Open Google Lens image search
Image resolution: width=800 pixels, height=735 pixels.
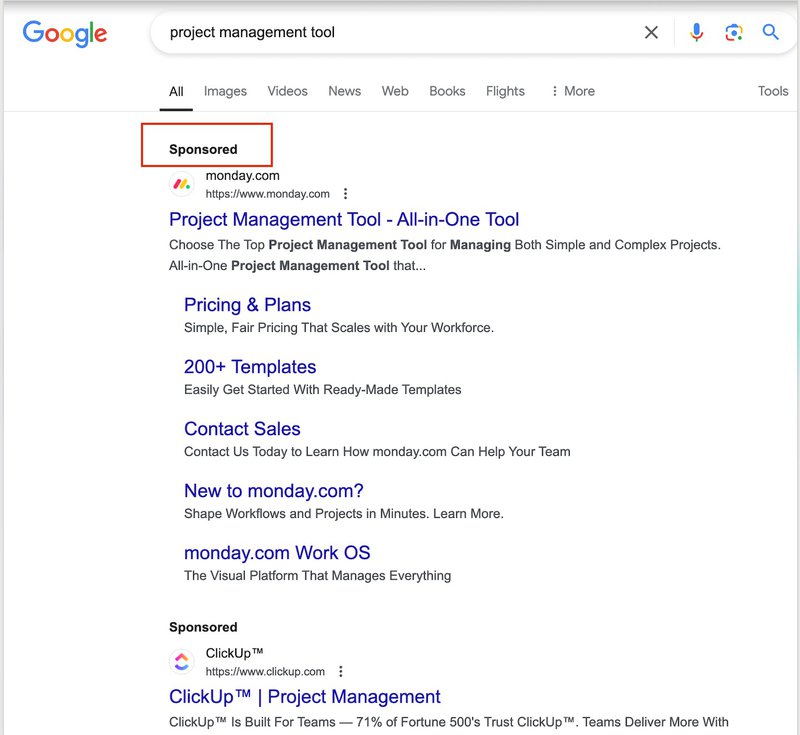pos(734,33)
